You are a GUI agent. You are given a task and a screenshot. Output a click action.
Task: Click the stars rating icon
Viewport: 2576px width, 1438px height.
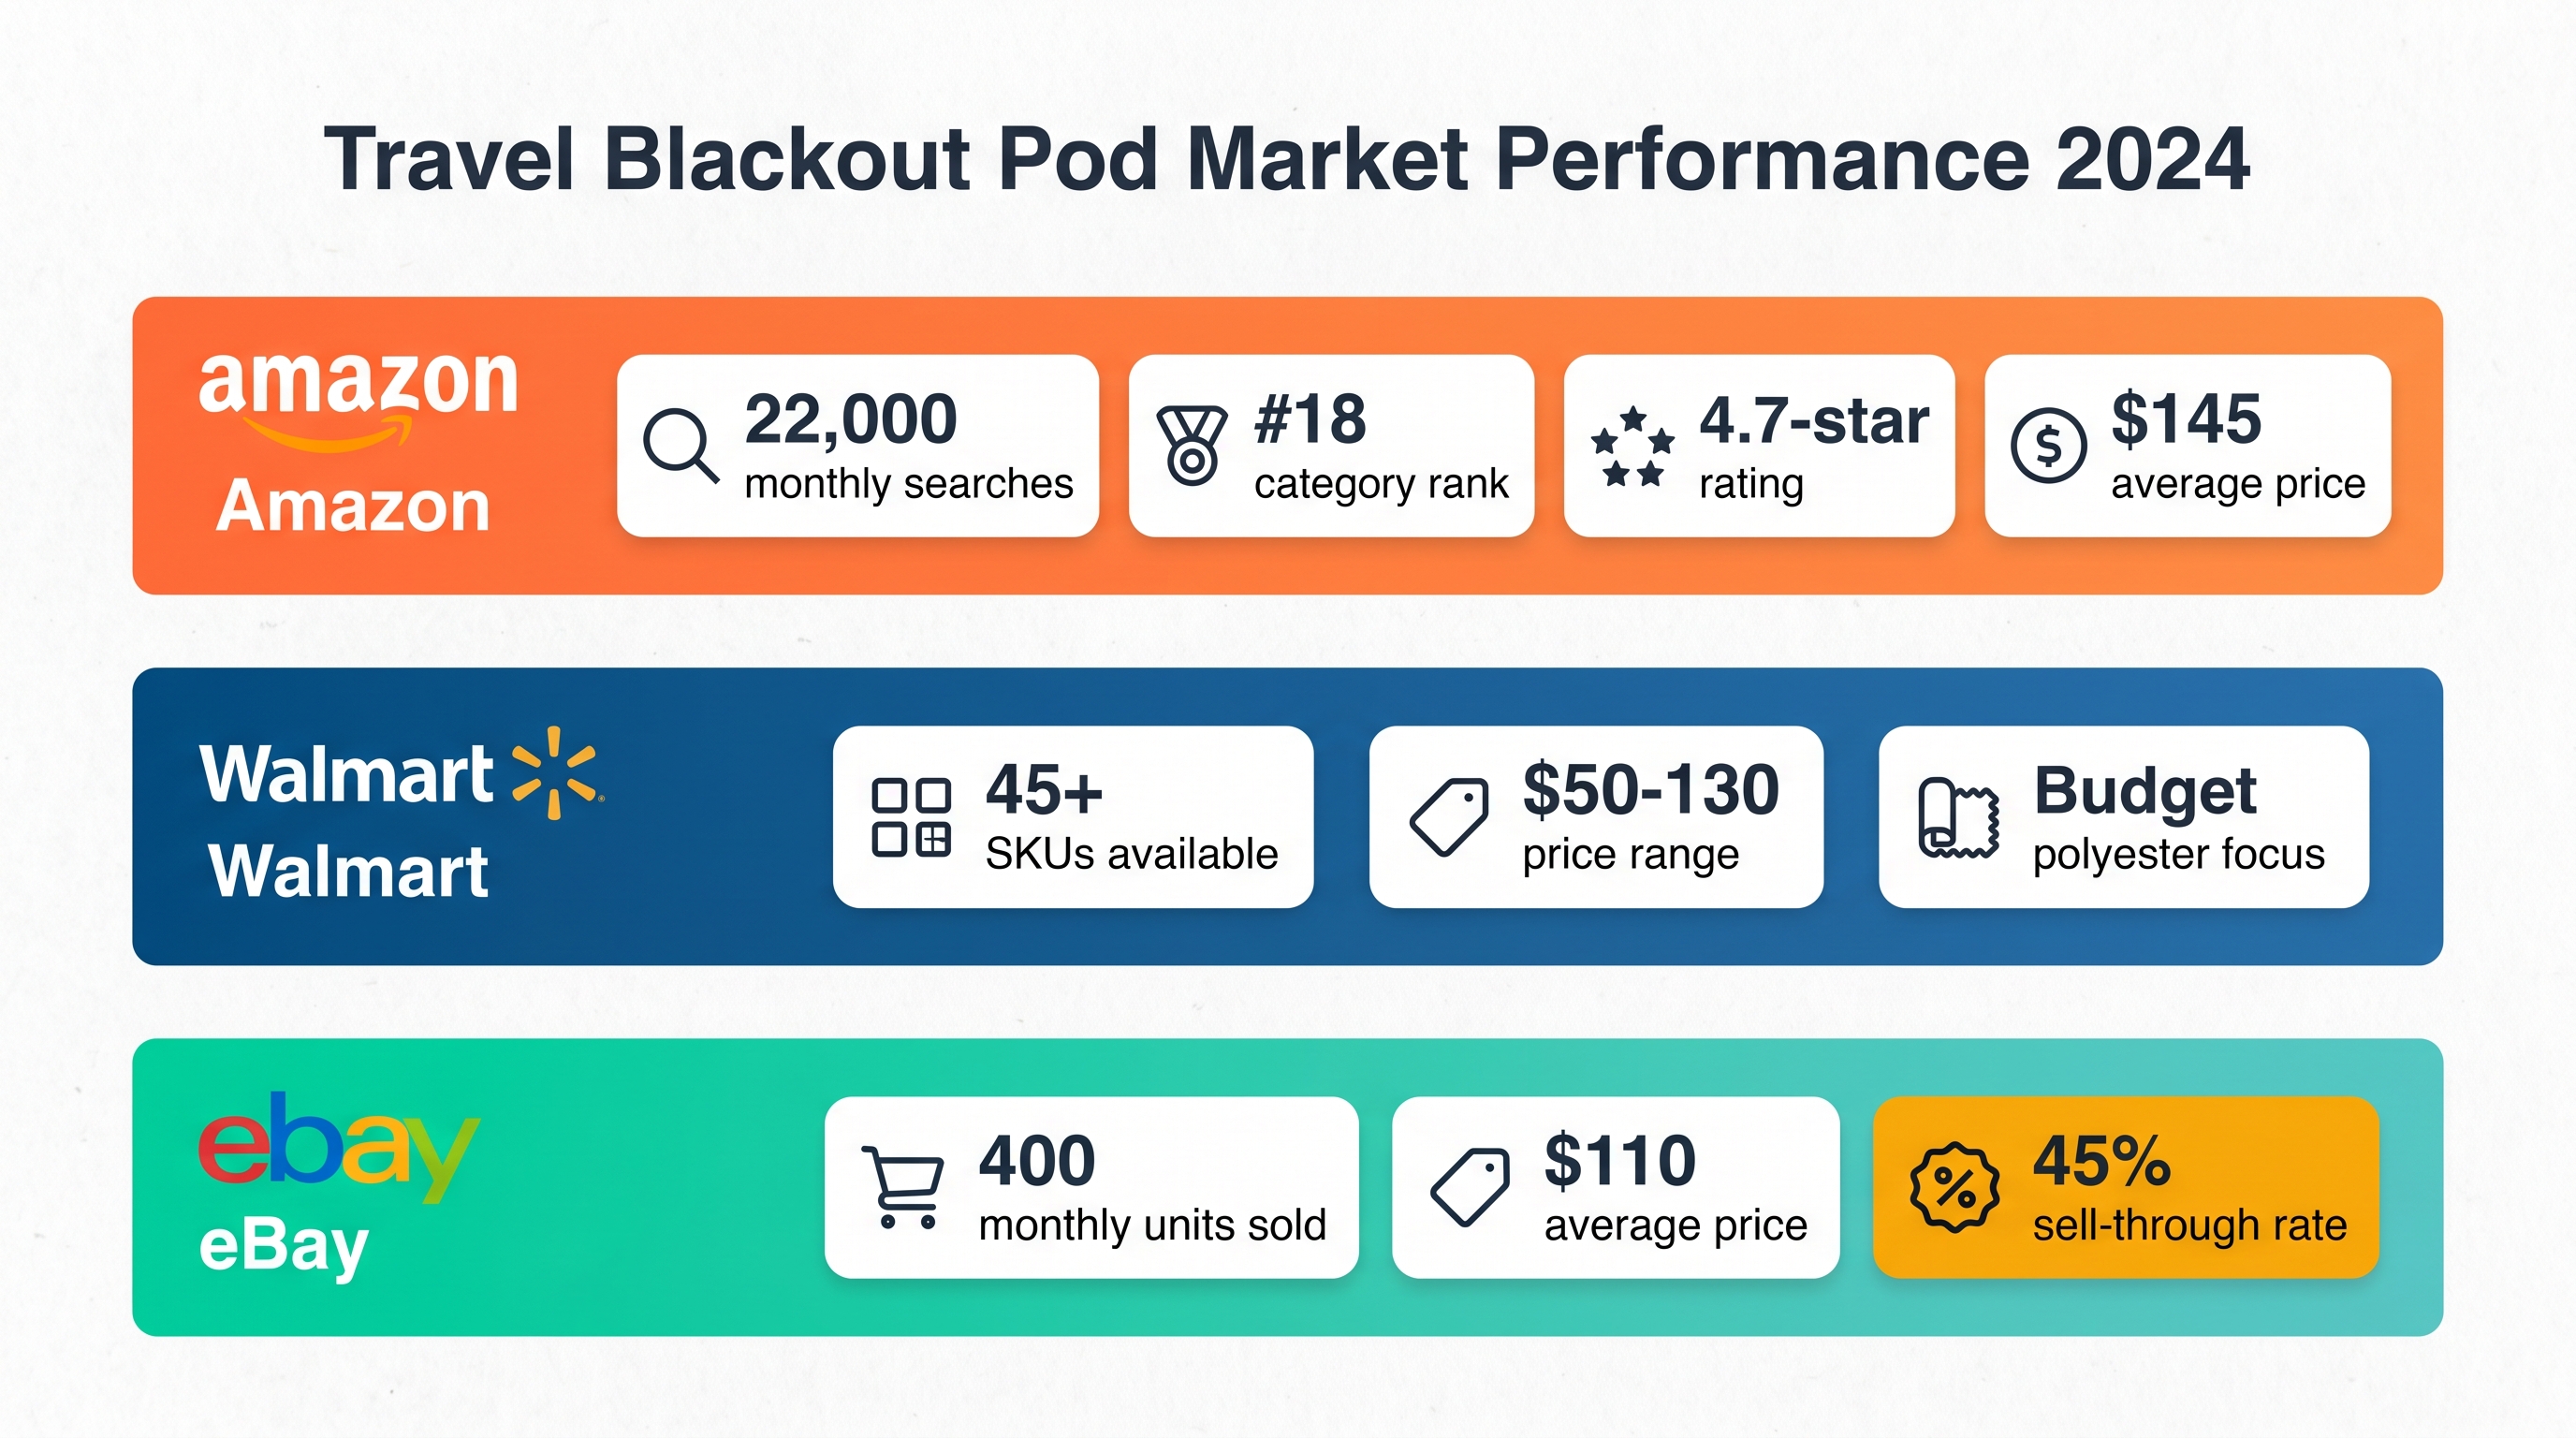click(1632, 446)
